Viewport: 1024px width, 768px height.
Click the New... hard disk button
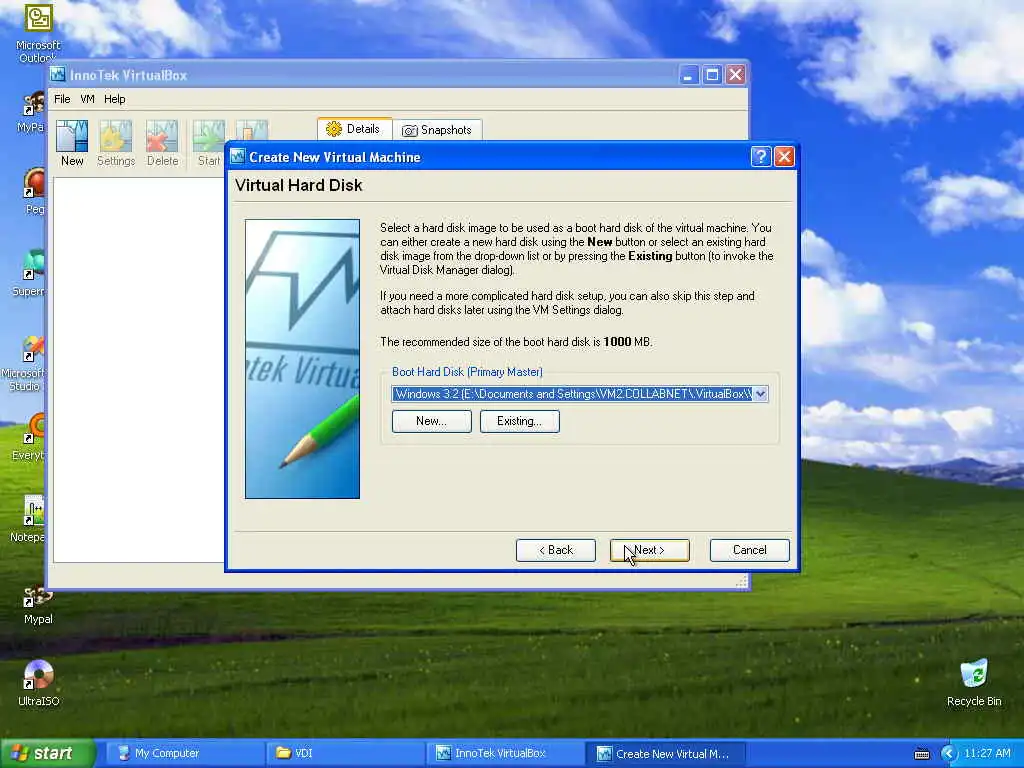pyautogui.click(x=432, y=421)
